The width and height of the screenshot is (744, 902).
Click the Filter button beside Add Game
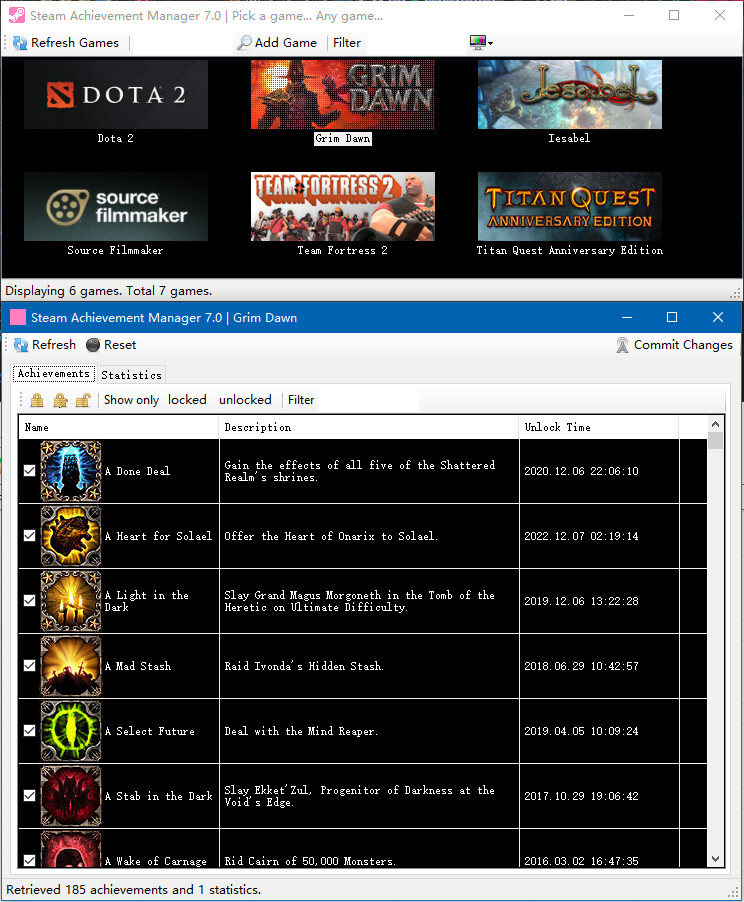pos(346,43)
